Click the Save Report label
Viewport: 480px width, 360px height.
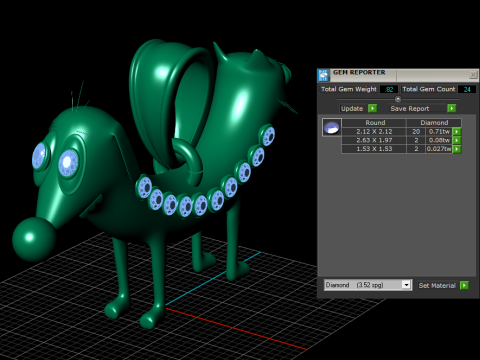tap(410, 109)
